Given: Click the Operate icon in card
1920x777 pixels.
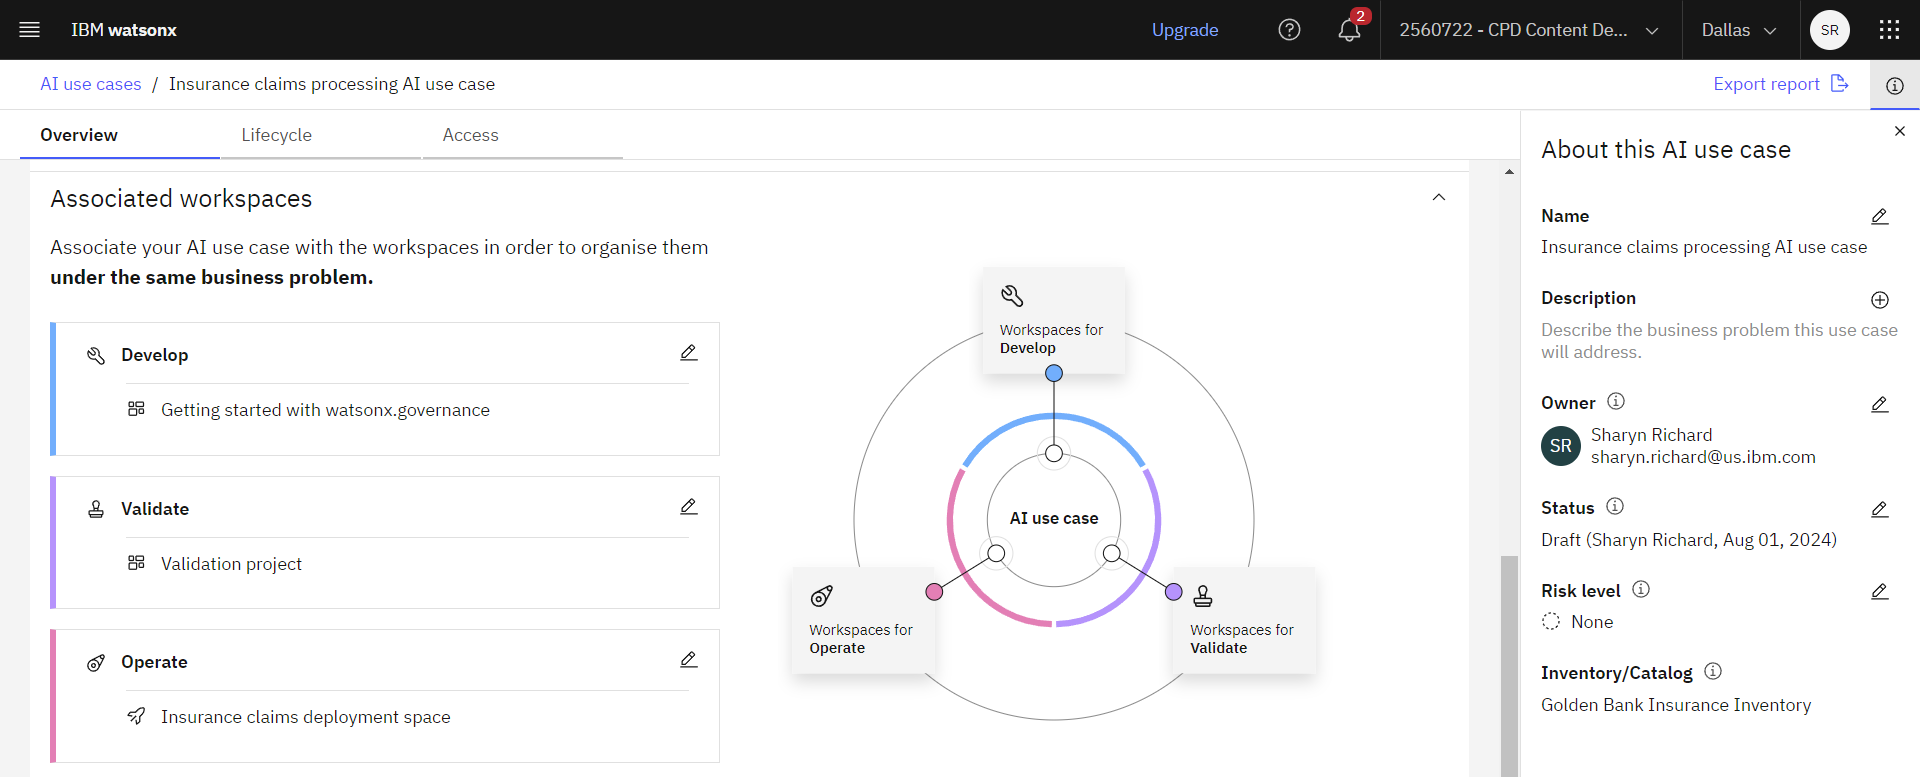Looking at the screenshot, I should (x=96, y=663).
